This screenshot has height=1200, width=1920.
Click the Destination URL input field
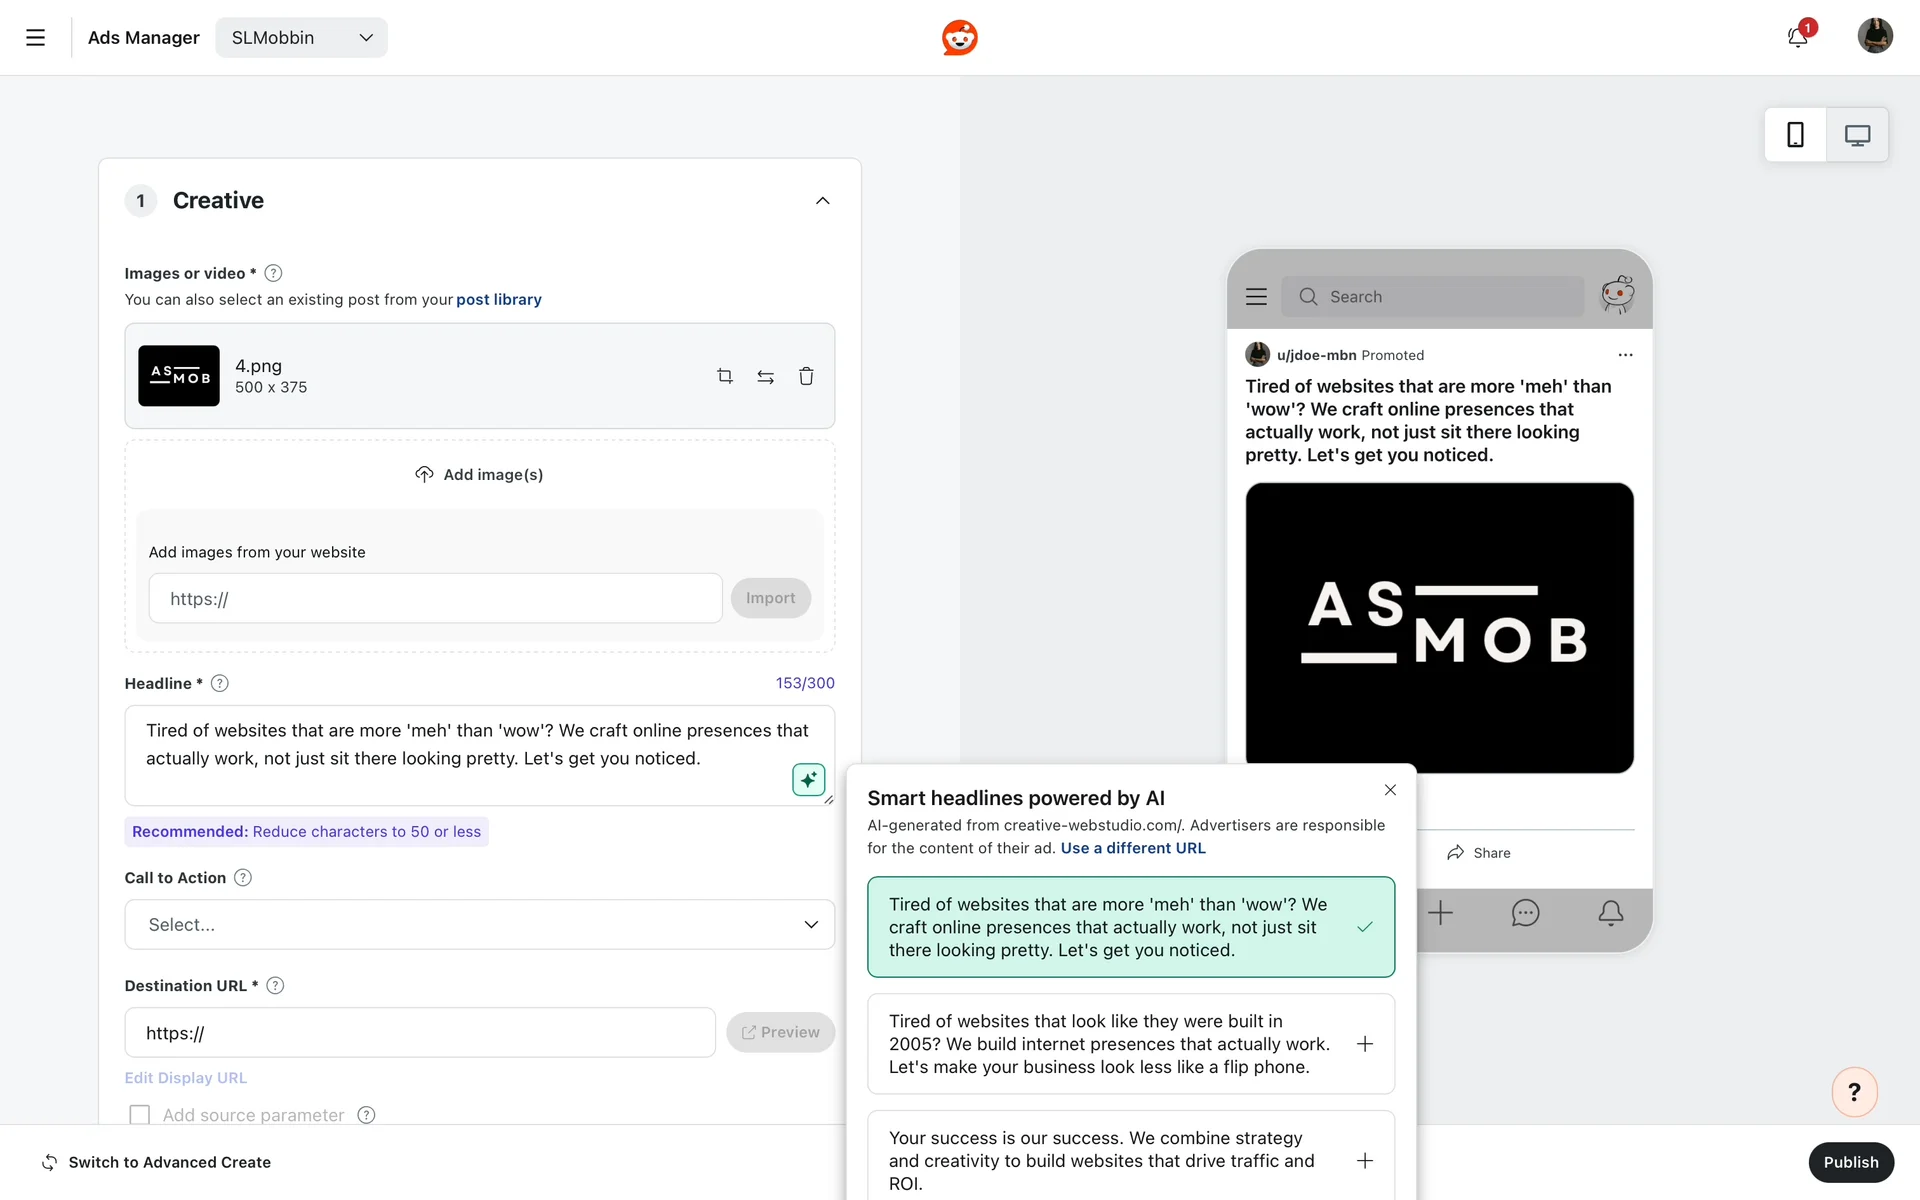tap(420, 1033)
